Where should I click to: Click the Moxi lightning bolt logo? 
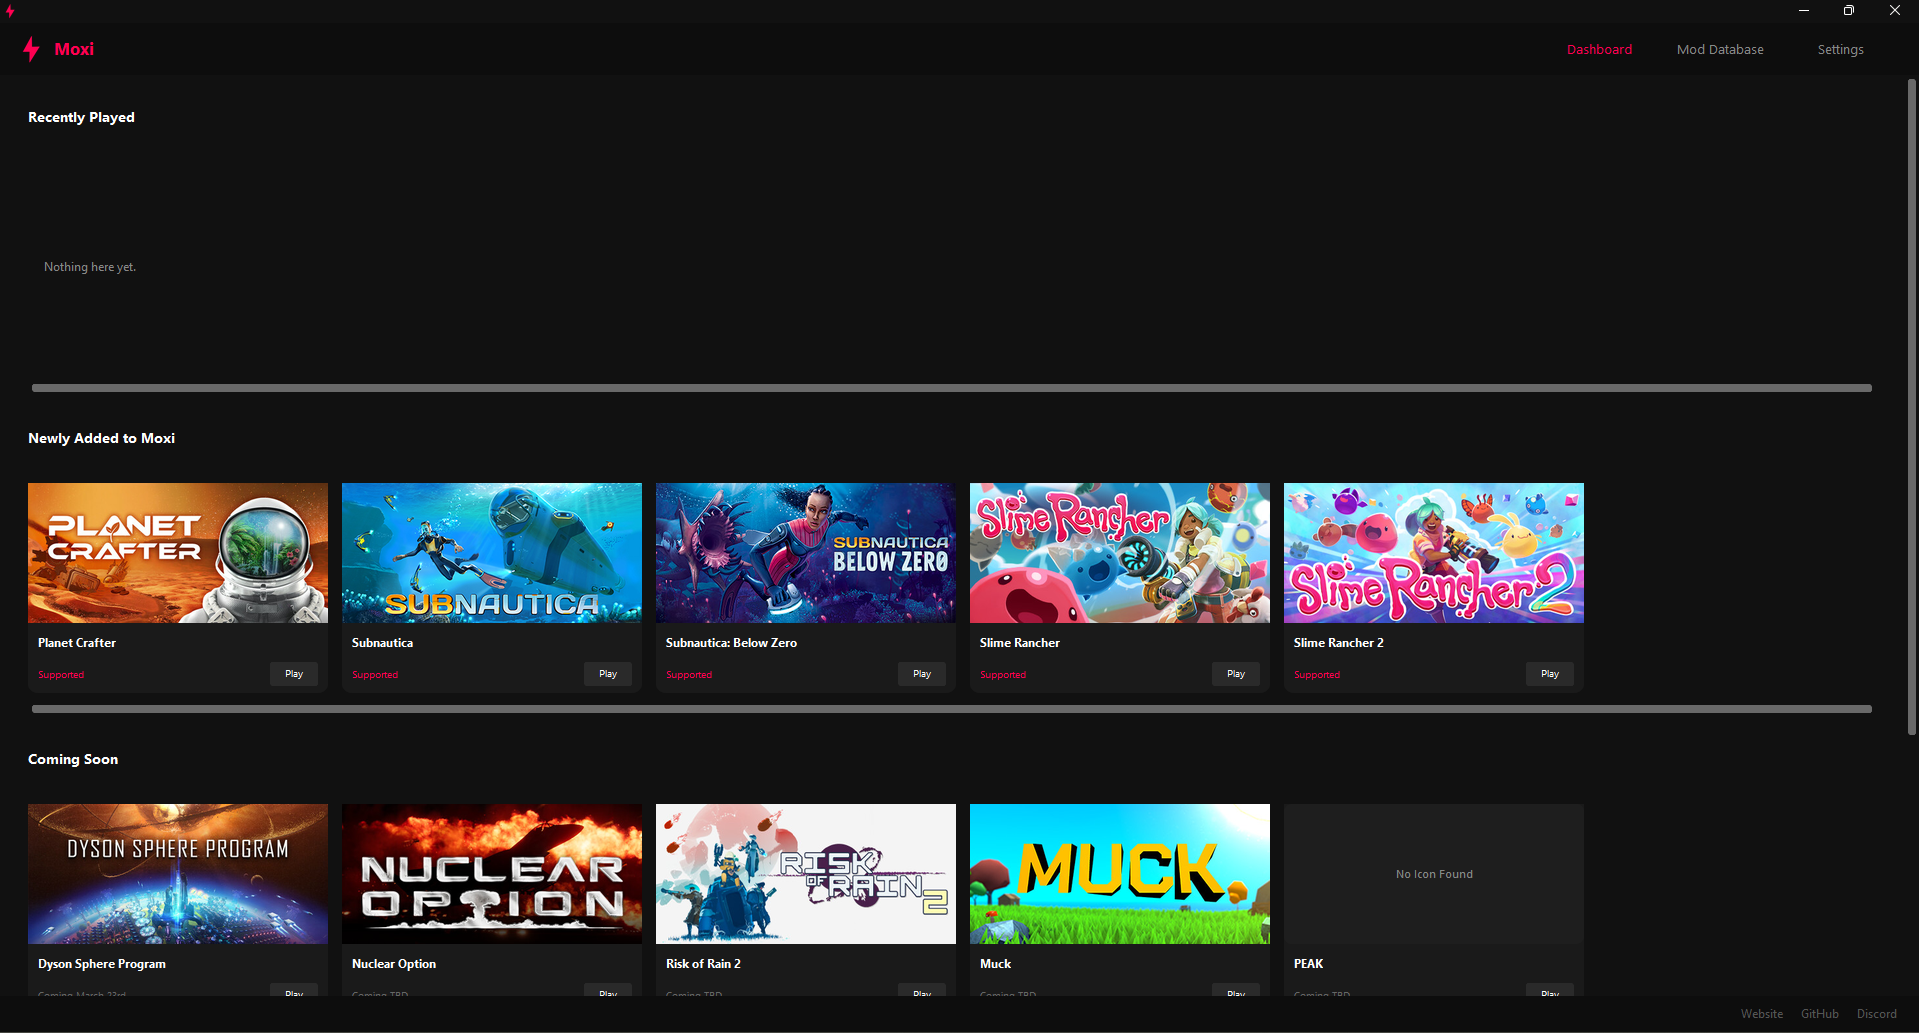point(32,49)
